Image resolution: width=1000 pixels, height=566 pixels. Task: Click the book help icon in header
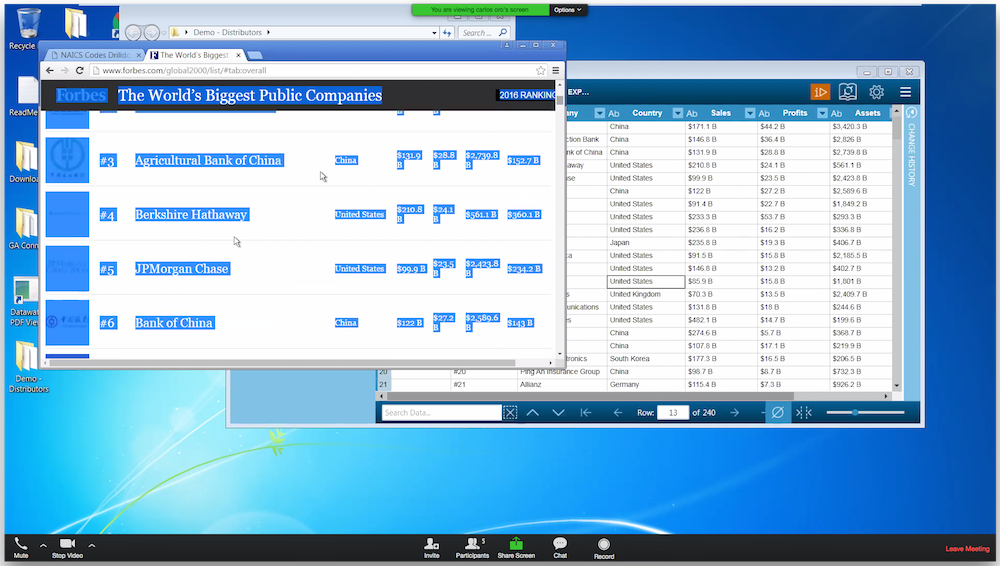pyautogui.click(x=848, y=92)
